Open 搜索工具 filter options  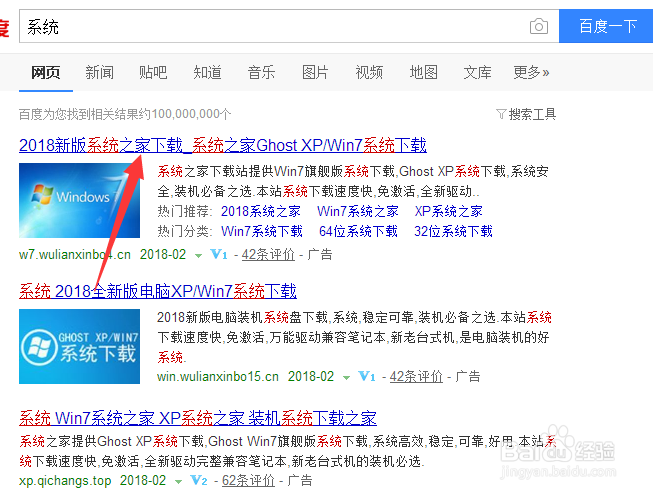pyautogui.click(x=532, y=114)
